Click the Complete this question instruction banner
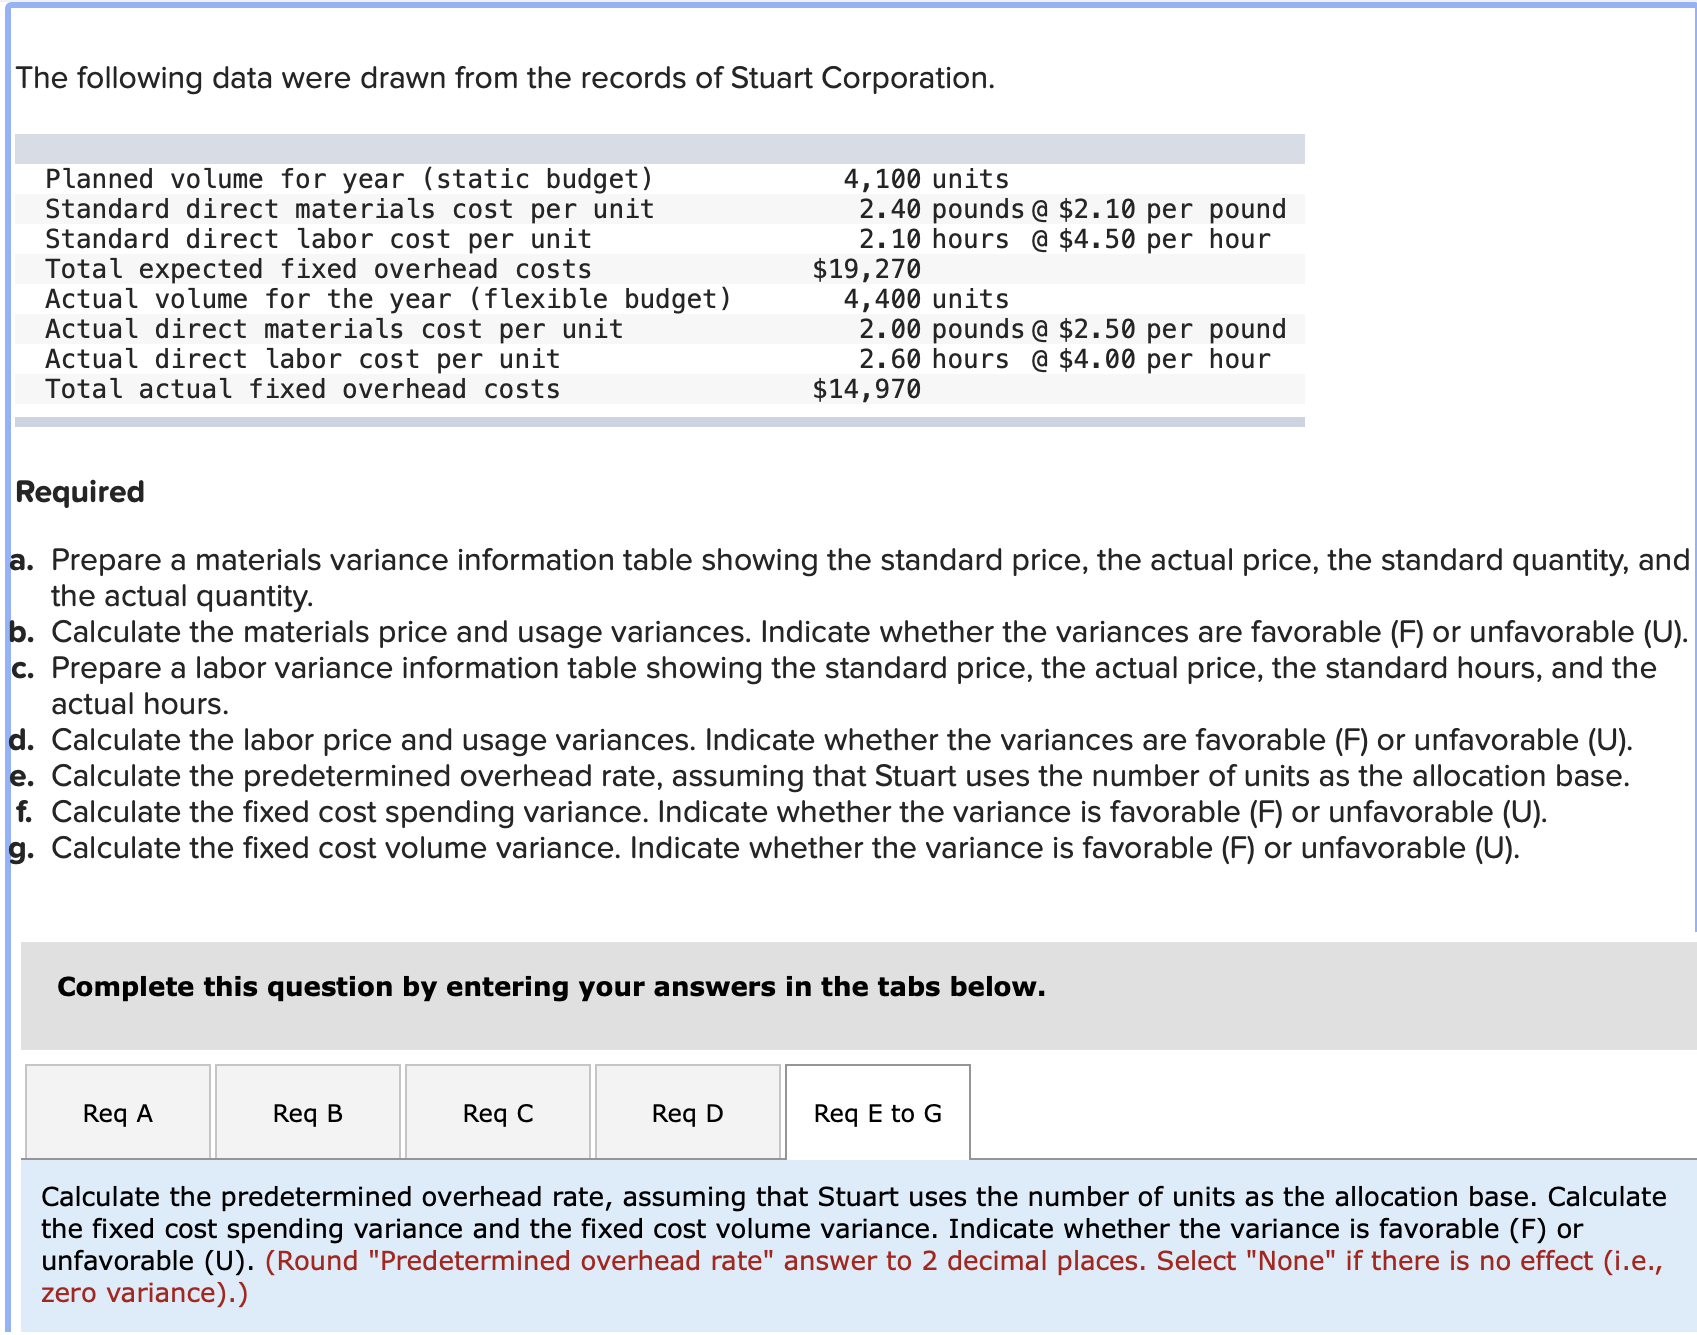Image resolution: width=1697 pixels, height=1335 pixels. coord(551,986)
